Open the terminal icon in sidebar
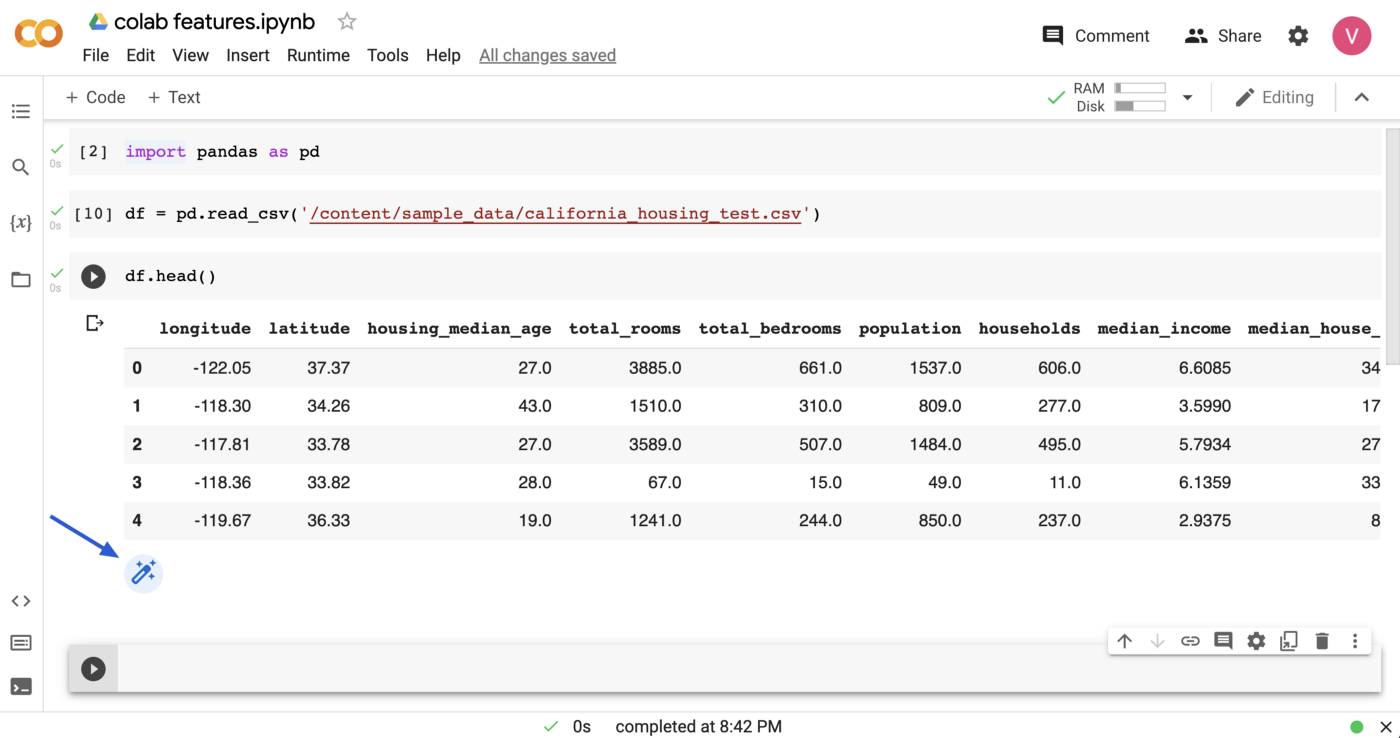1400x738 pixels. pyautogui.click(x=21, y=687)
